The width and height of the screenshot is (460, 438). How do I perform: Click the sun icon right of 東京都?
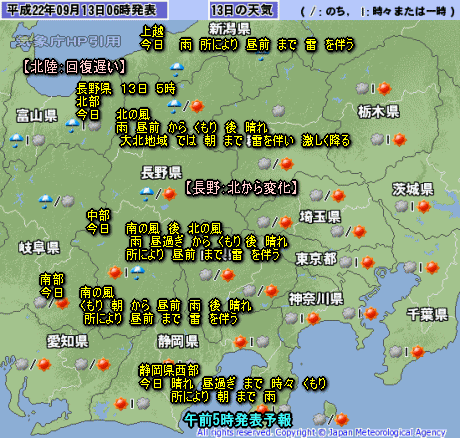[x=368, y=263]
